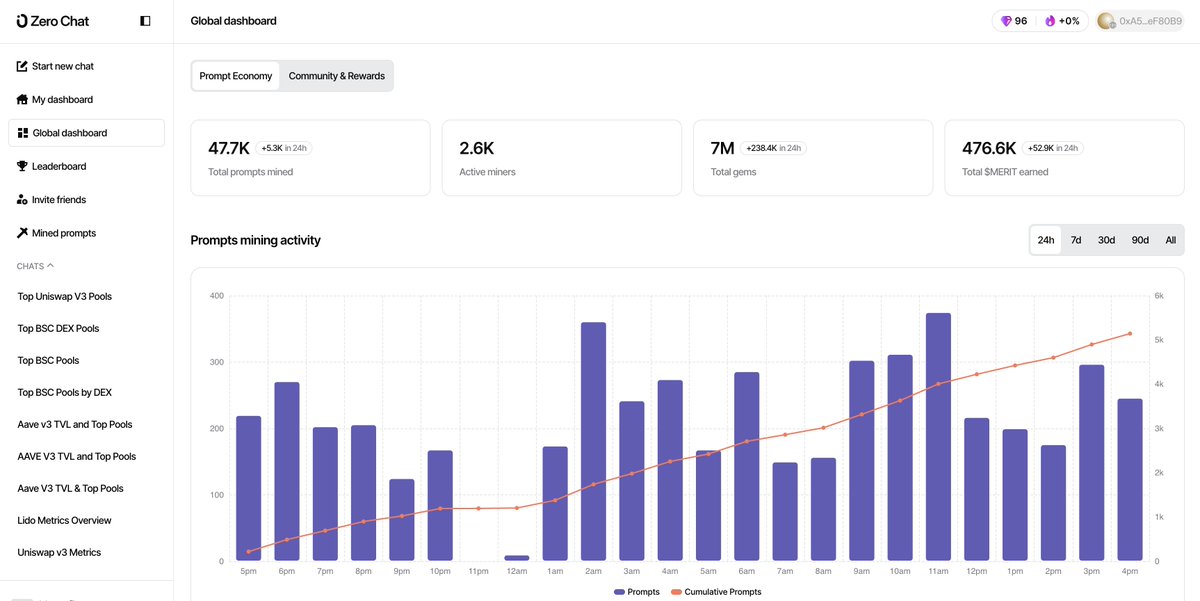Click the Invite friends person icon

21,199
